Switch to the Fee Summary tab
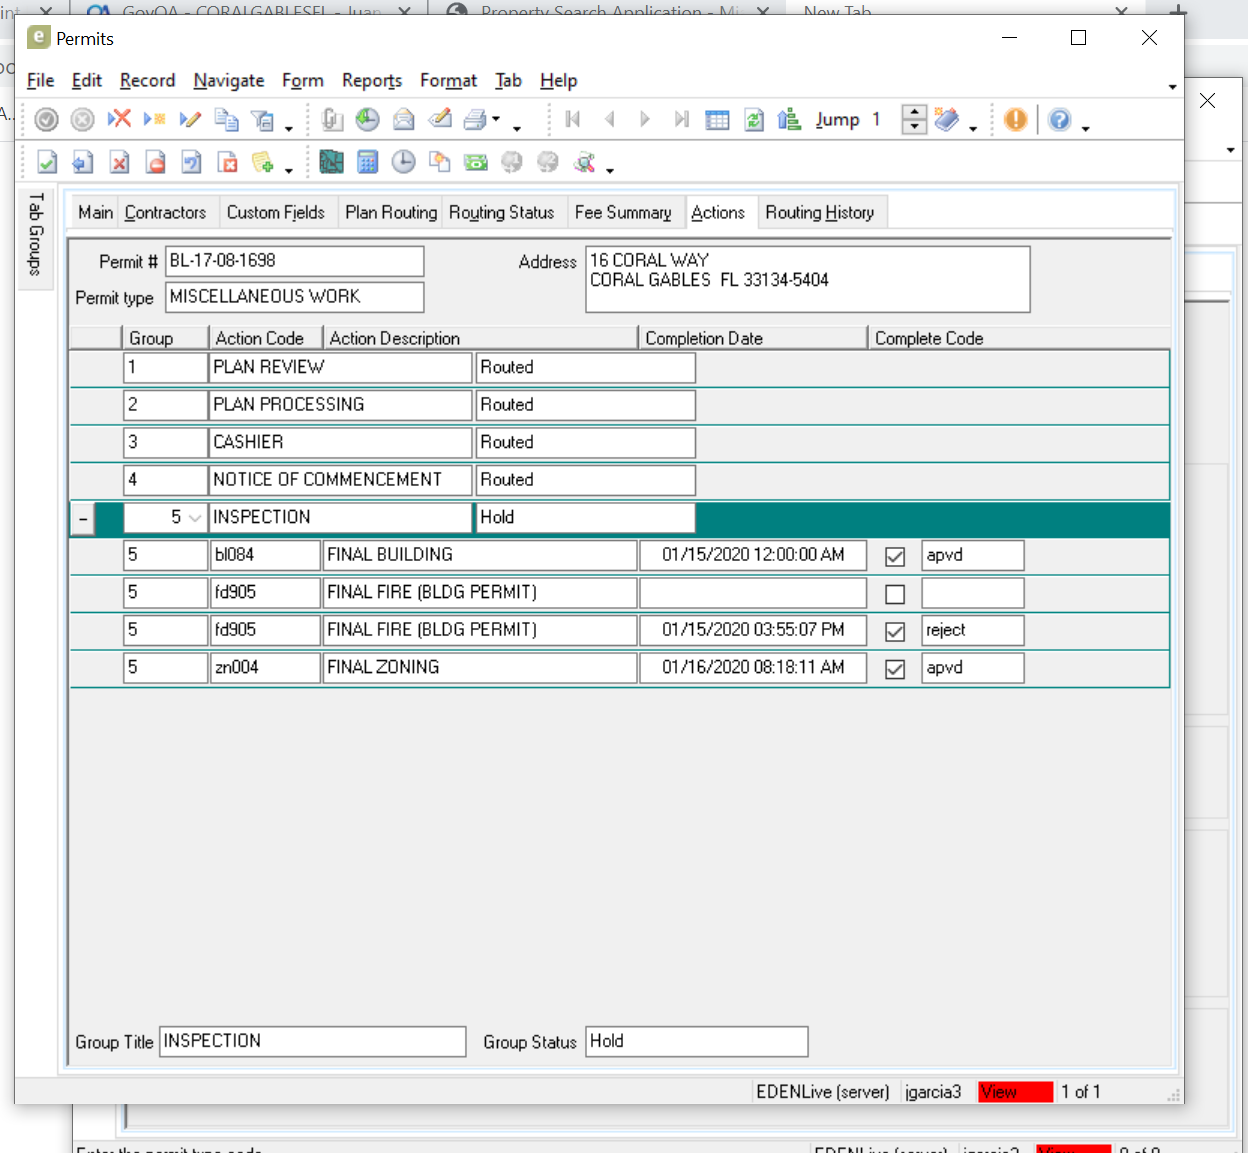The width and height of the screenshot is (1248, 1153). coord(622,212)
